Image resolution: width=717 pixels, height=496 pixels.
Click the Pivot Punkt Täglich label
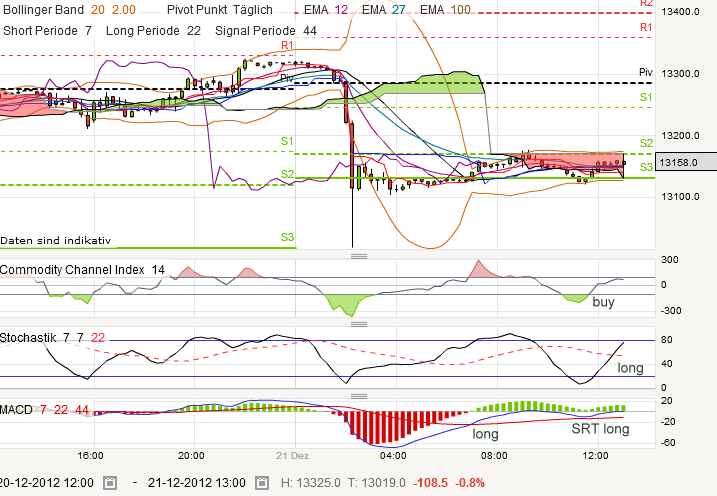click(219, 10)
